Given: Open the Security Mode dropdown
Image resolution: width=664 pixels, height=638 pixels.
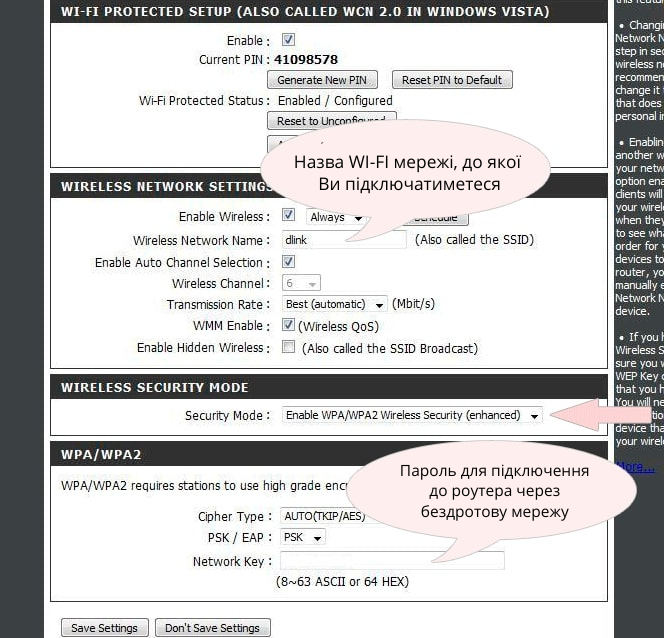Looking at the screenshot, I should [411, 415].
